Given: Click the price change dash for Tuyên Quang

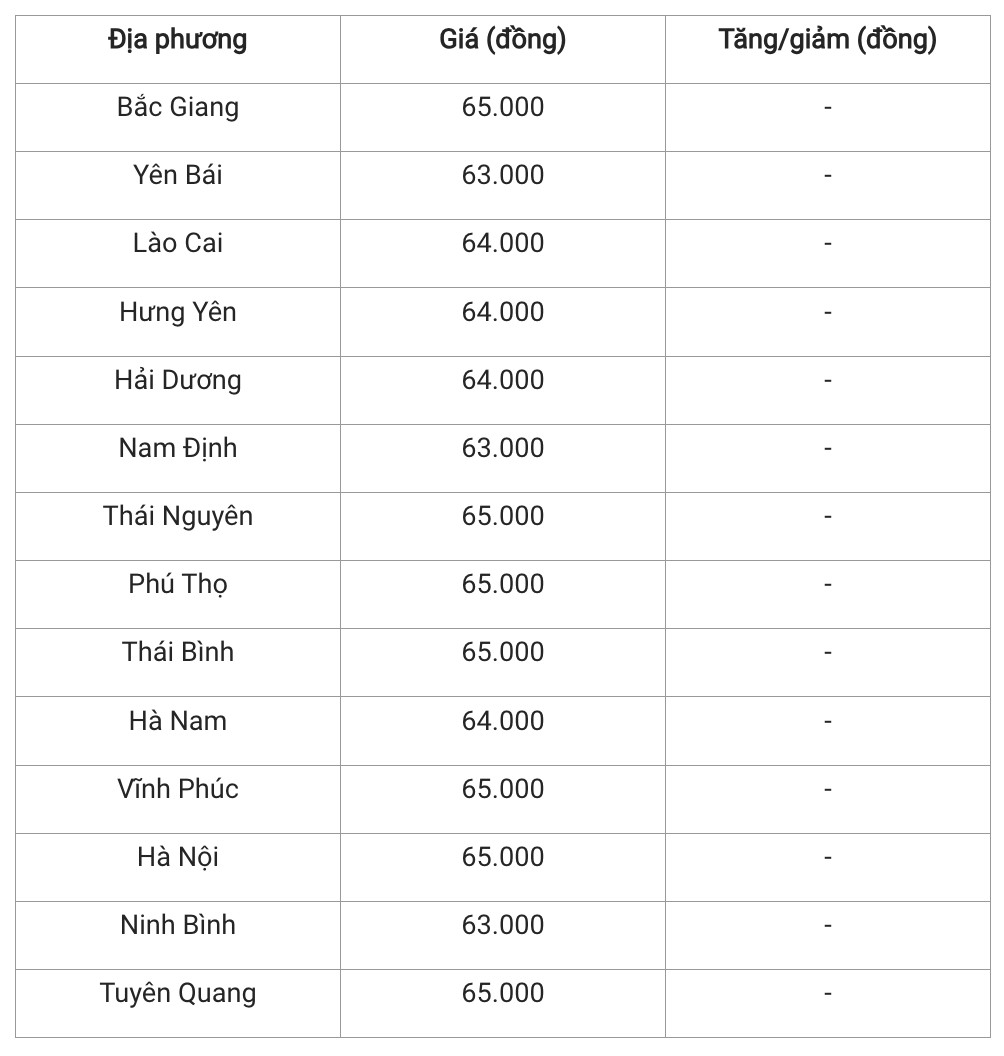Looking at the screenshot, I should (x=827, y=993).
